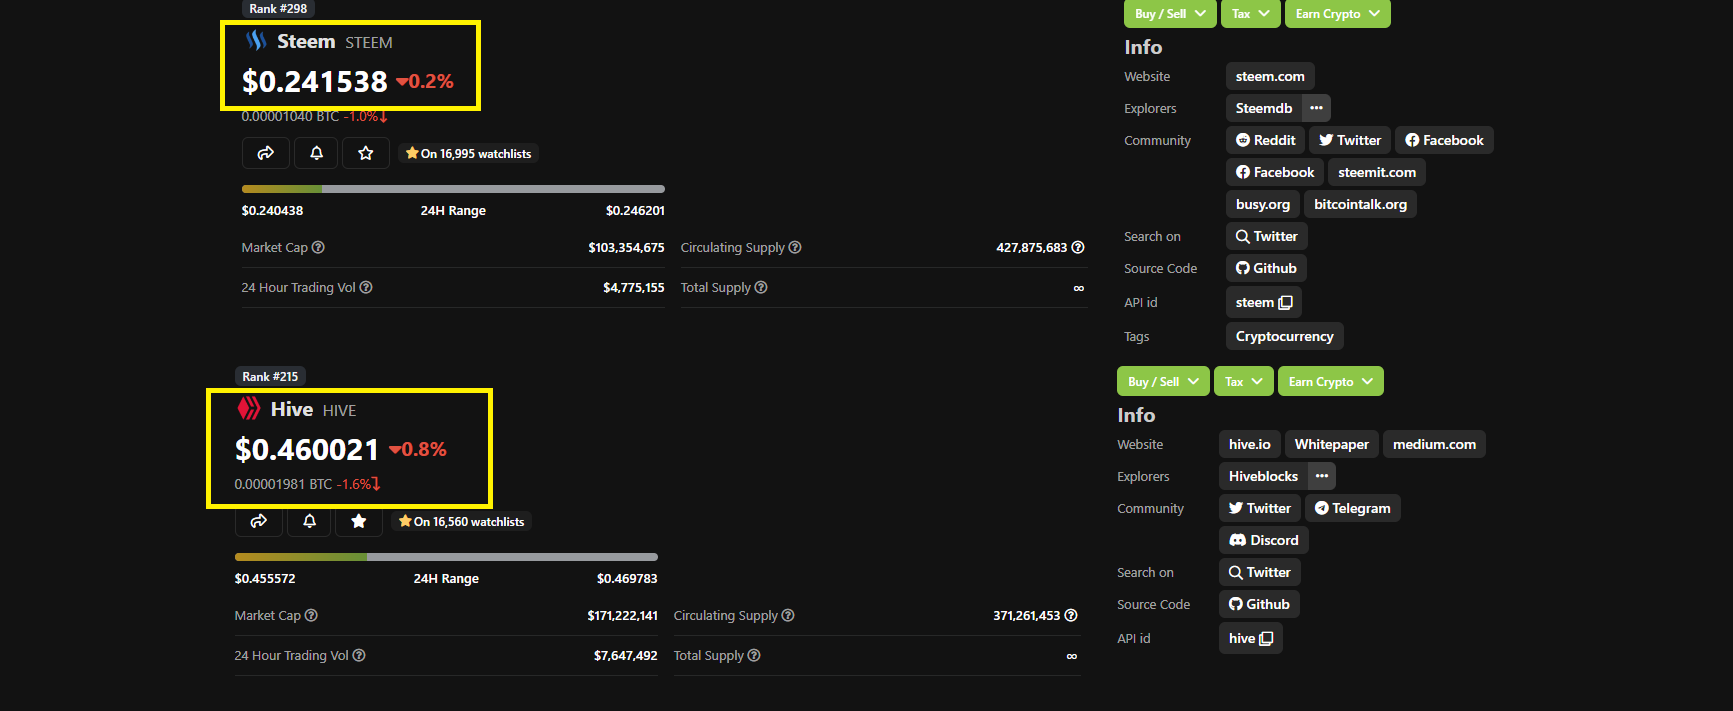This screenshot has width=1733, height=711.
Task: Share the Hive coin page
Action: click(x=259, y=521)
